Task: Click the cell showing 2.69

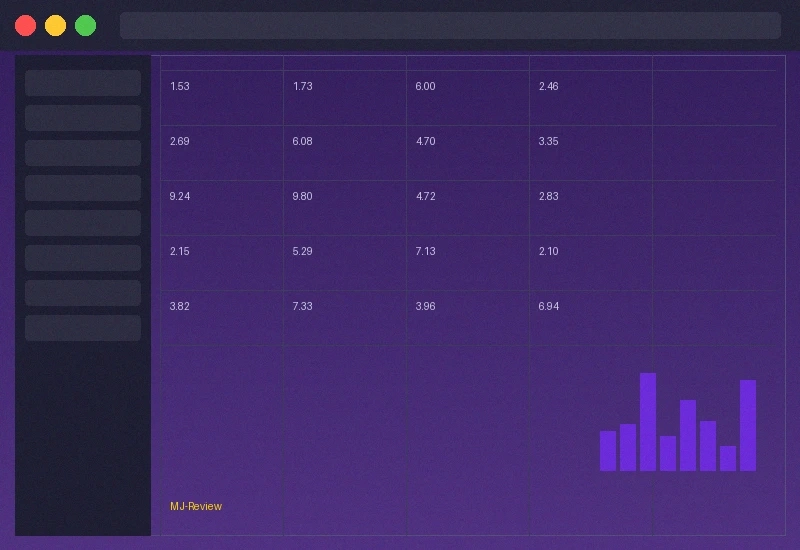Action: click(180, 142)
